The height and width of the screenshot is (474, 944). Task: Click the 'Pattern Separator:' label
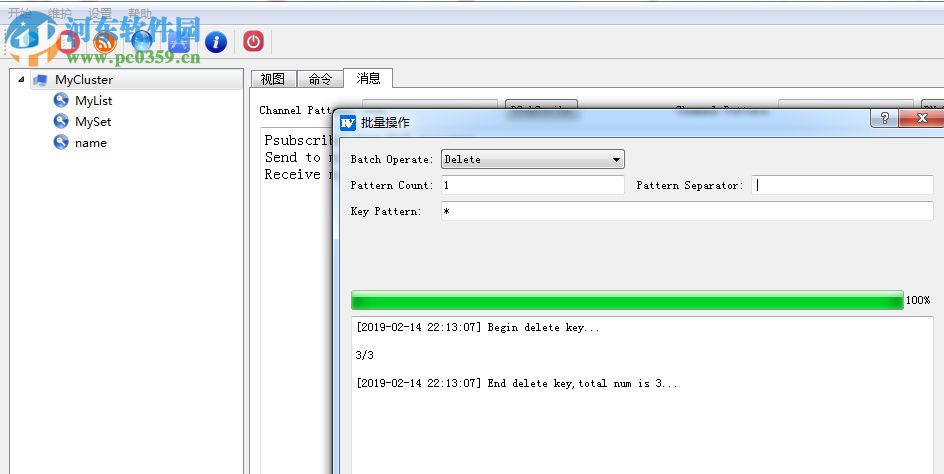(689, 186)
